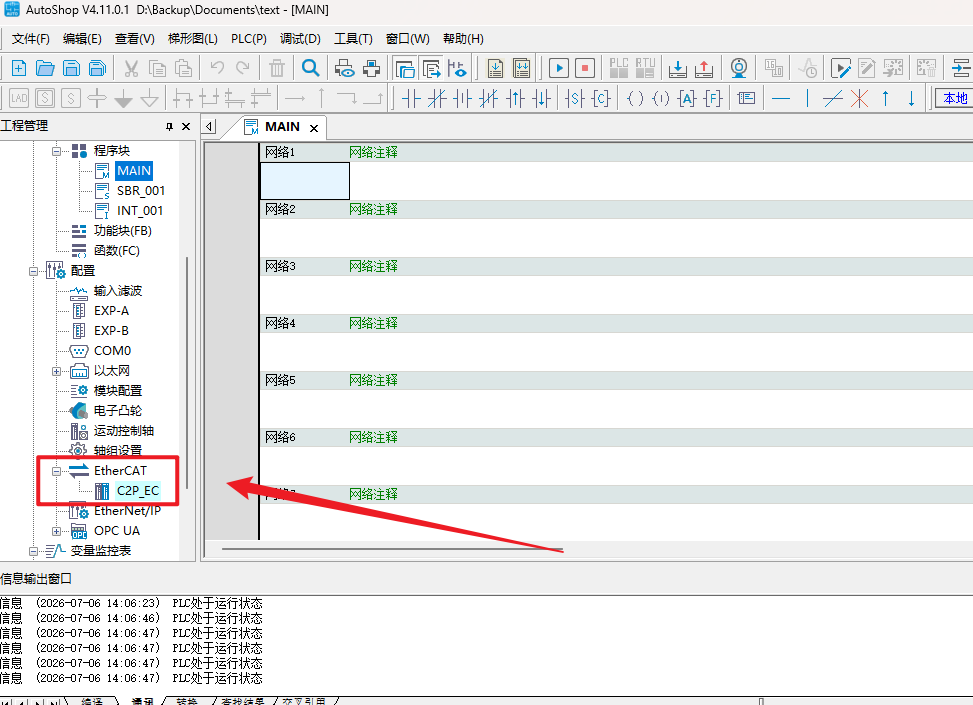Screen dimensions: 973x705
Task: Click the printer icon to print
Action: click(371, 68)
